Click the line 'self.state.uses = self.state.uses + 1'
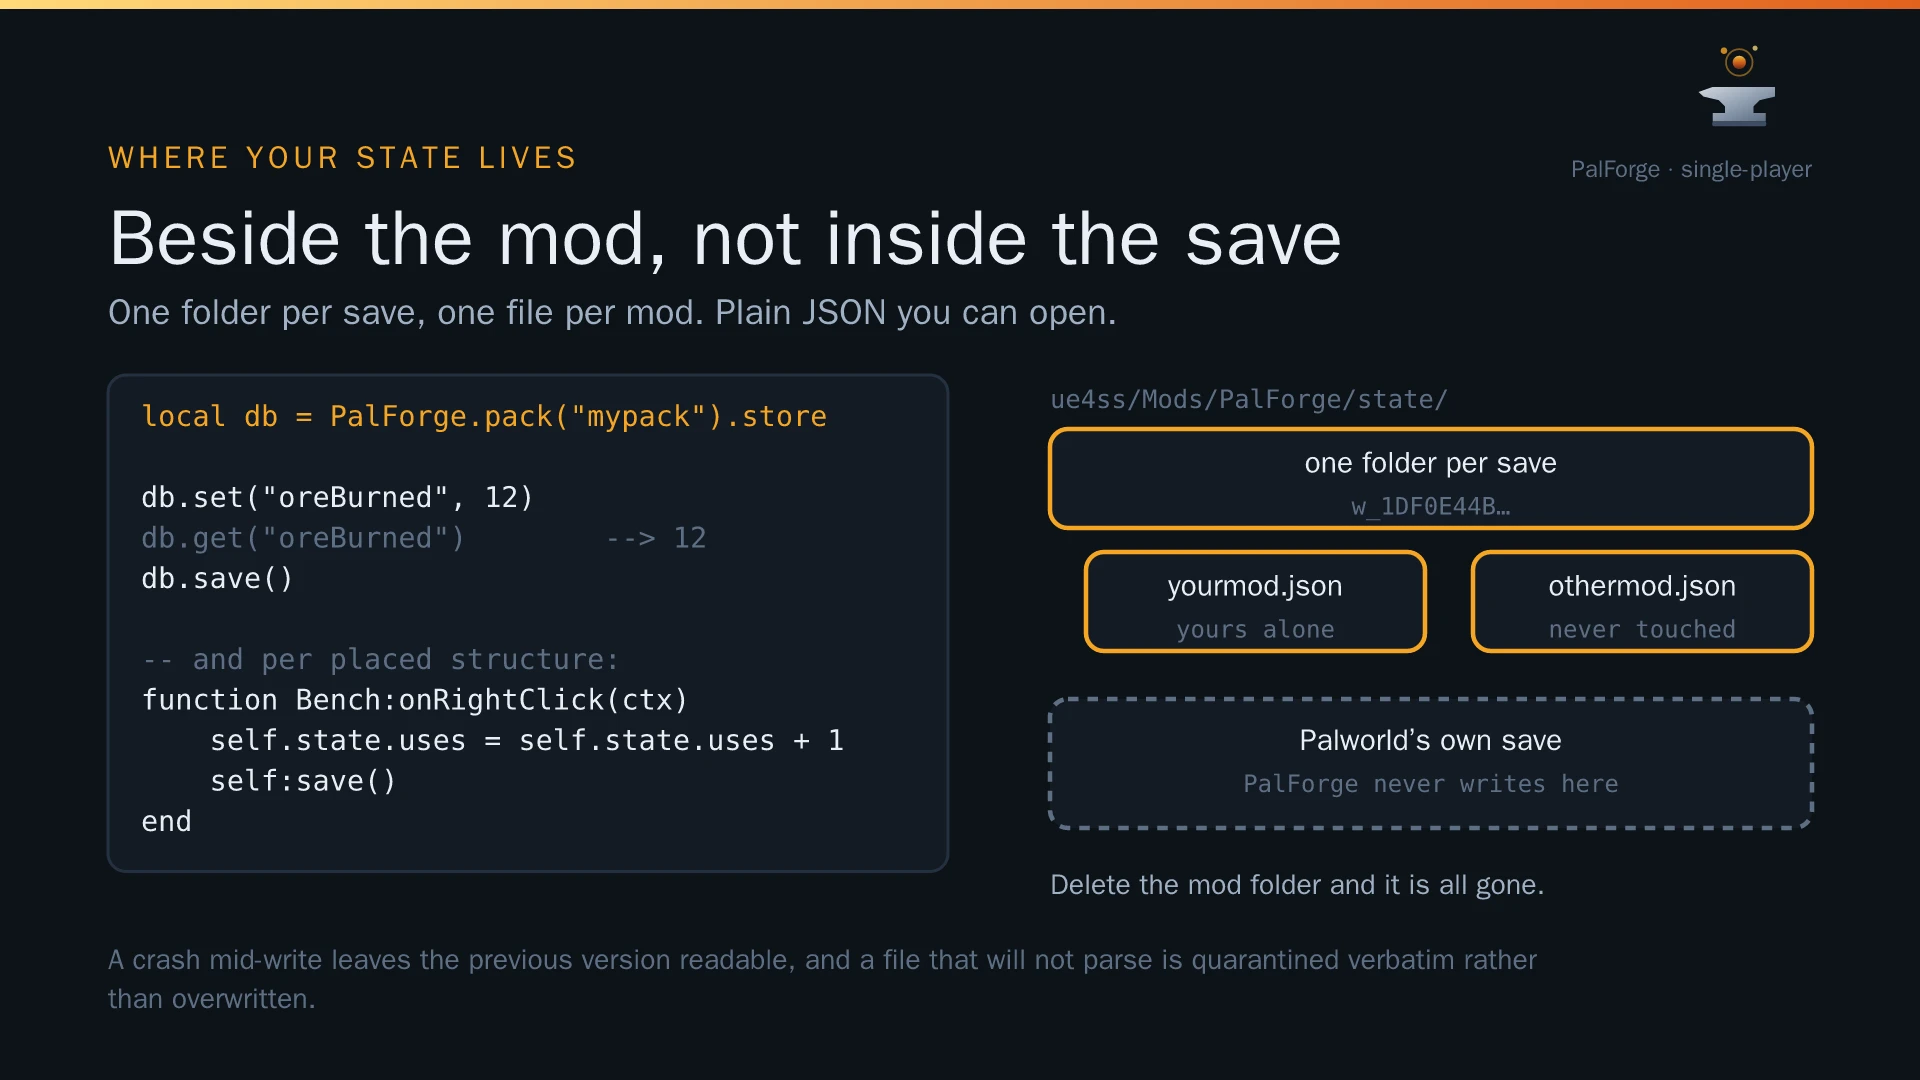The image size is (1920, 1080). [527, 741]
